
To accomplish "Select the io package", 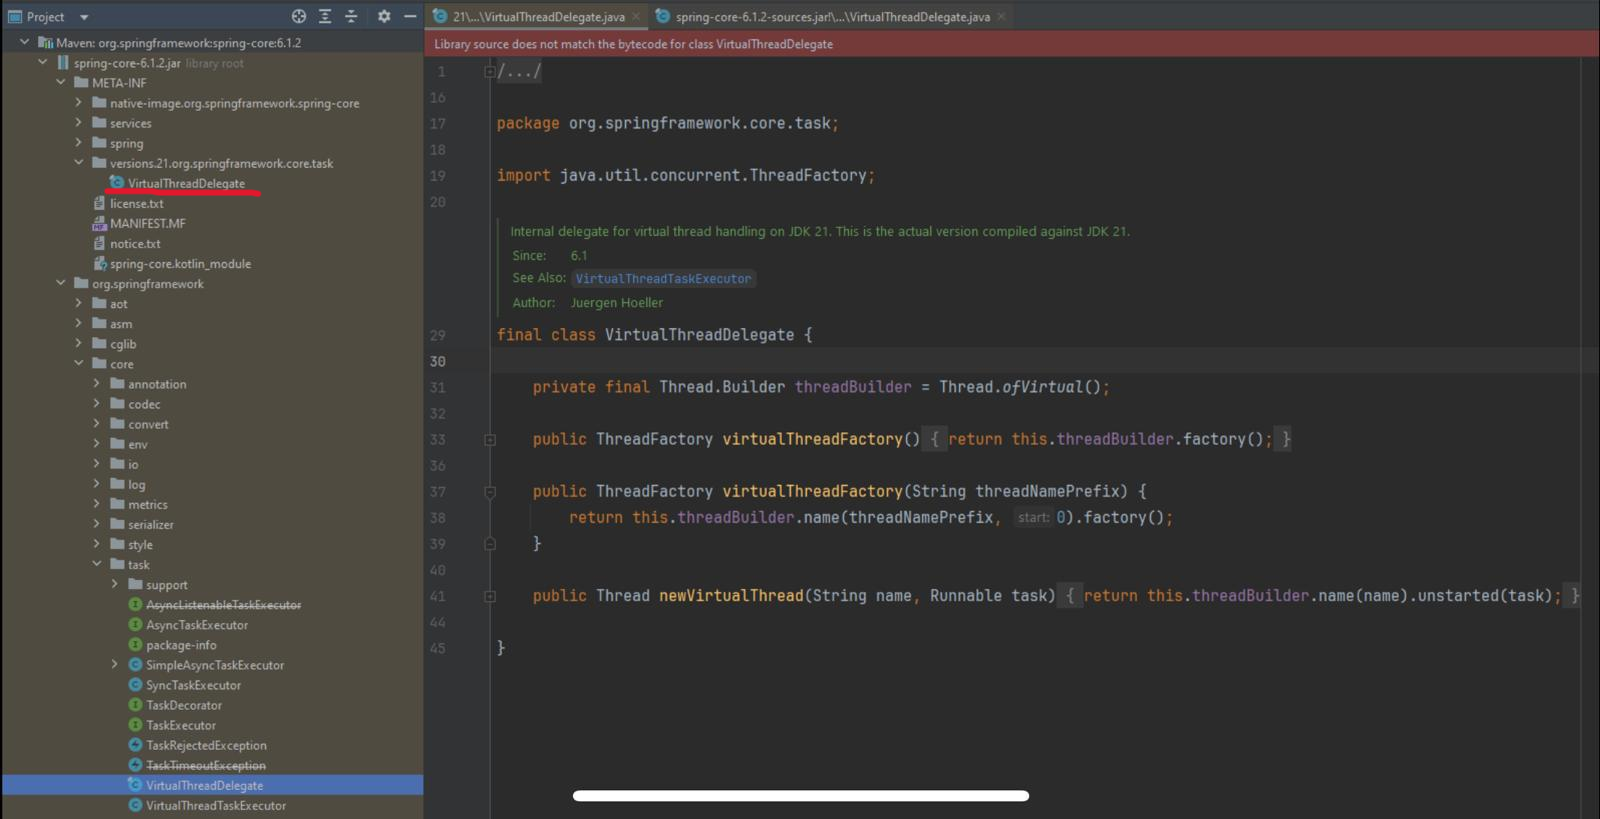I will 133,464.
